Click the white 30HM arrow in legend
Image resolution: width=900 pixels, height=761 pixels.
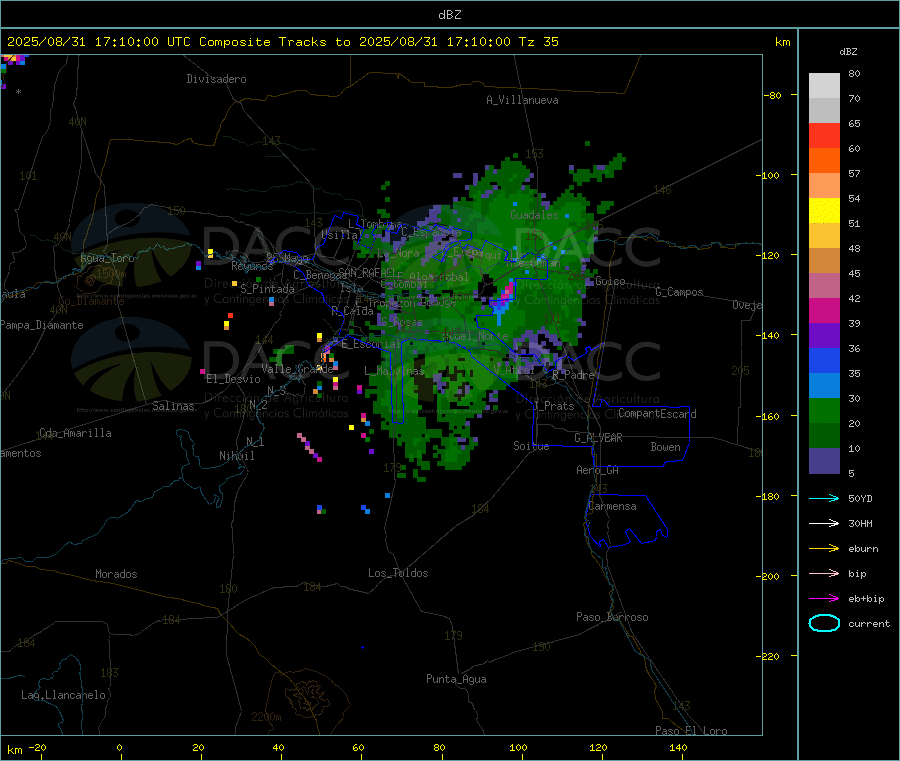(824, 523)
